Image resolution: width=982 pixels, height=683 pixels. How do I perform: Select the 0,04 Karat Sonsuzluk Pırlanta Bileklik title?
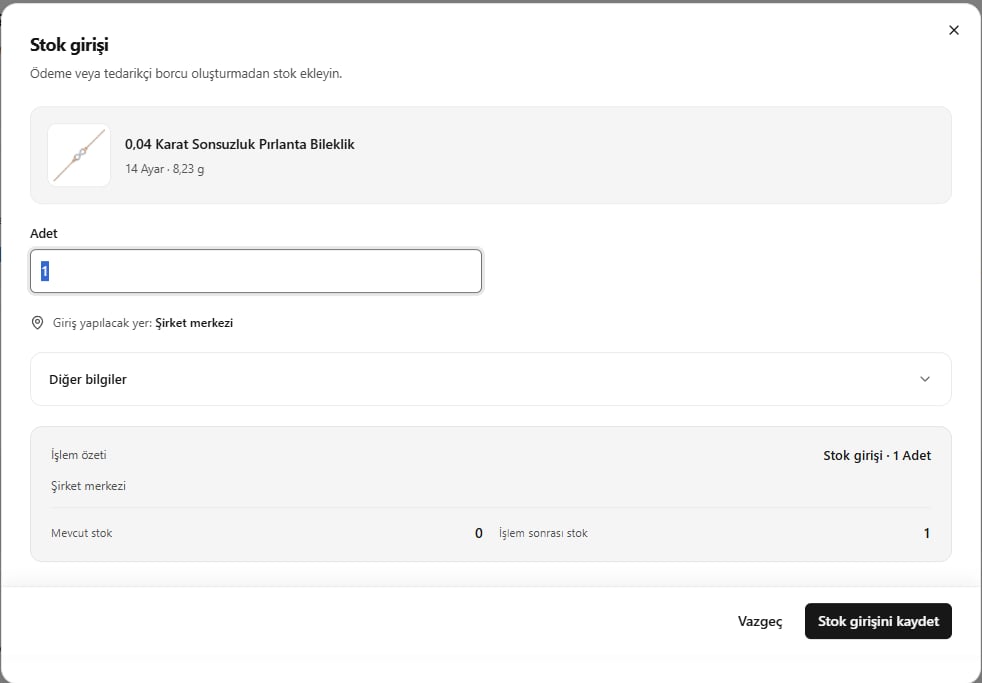point(240,145)
